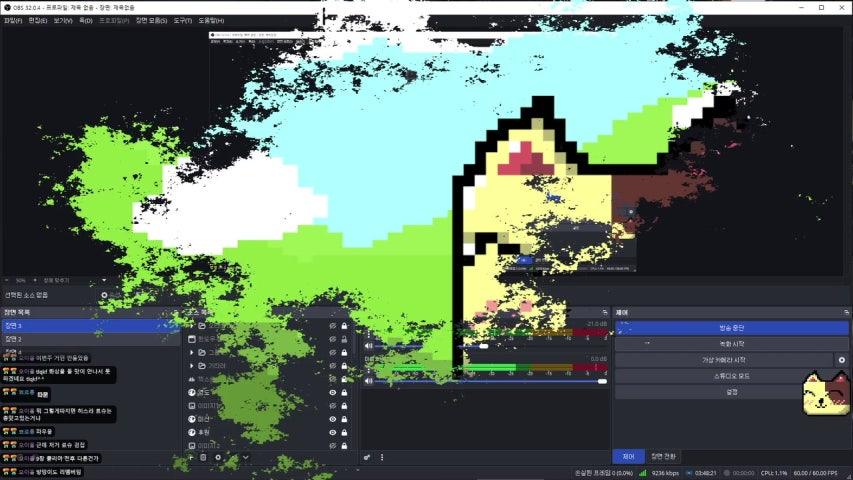This screenshot has height=480, width=853.
Task: Switch to the 제어 tab
Action: pyautogui.click(x=628, y=457)
